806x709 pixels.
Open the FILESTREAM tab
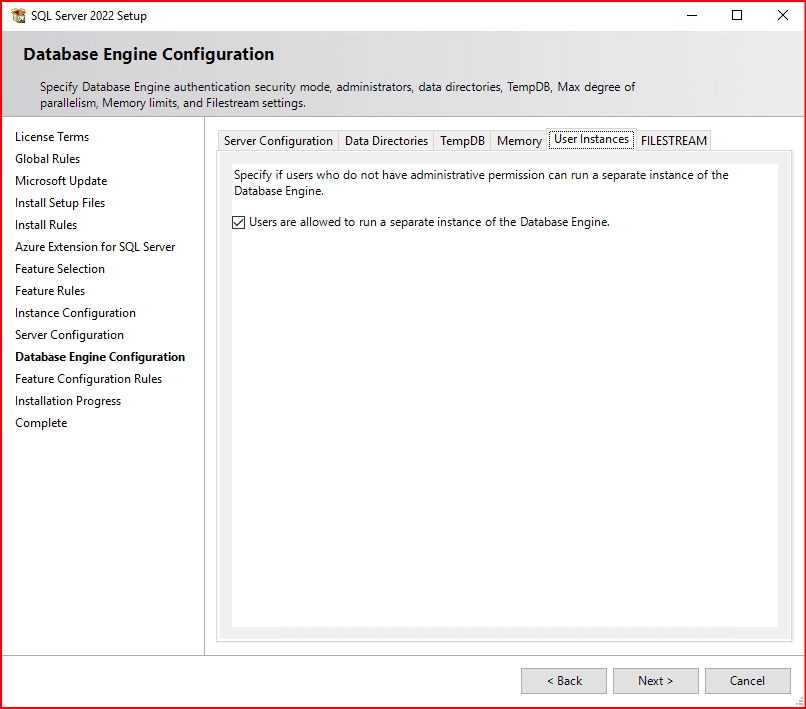tap(674, 141)
